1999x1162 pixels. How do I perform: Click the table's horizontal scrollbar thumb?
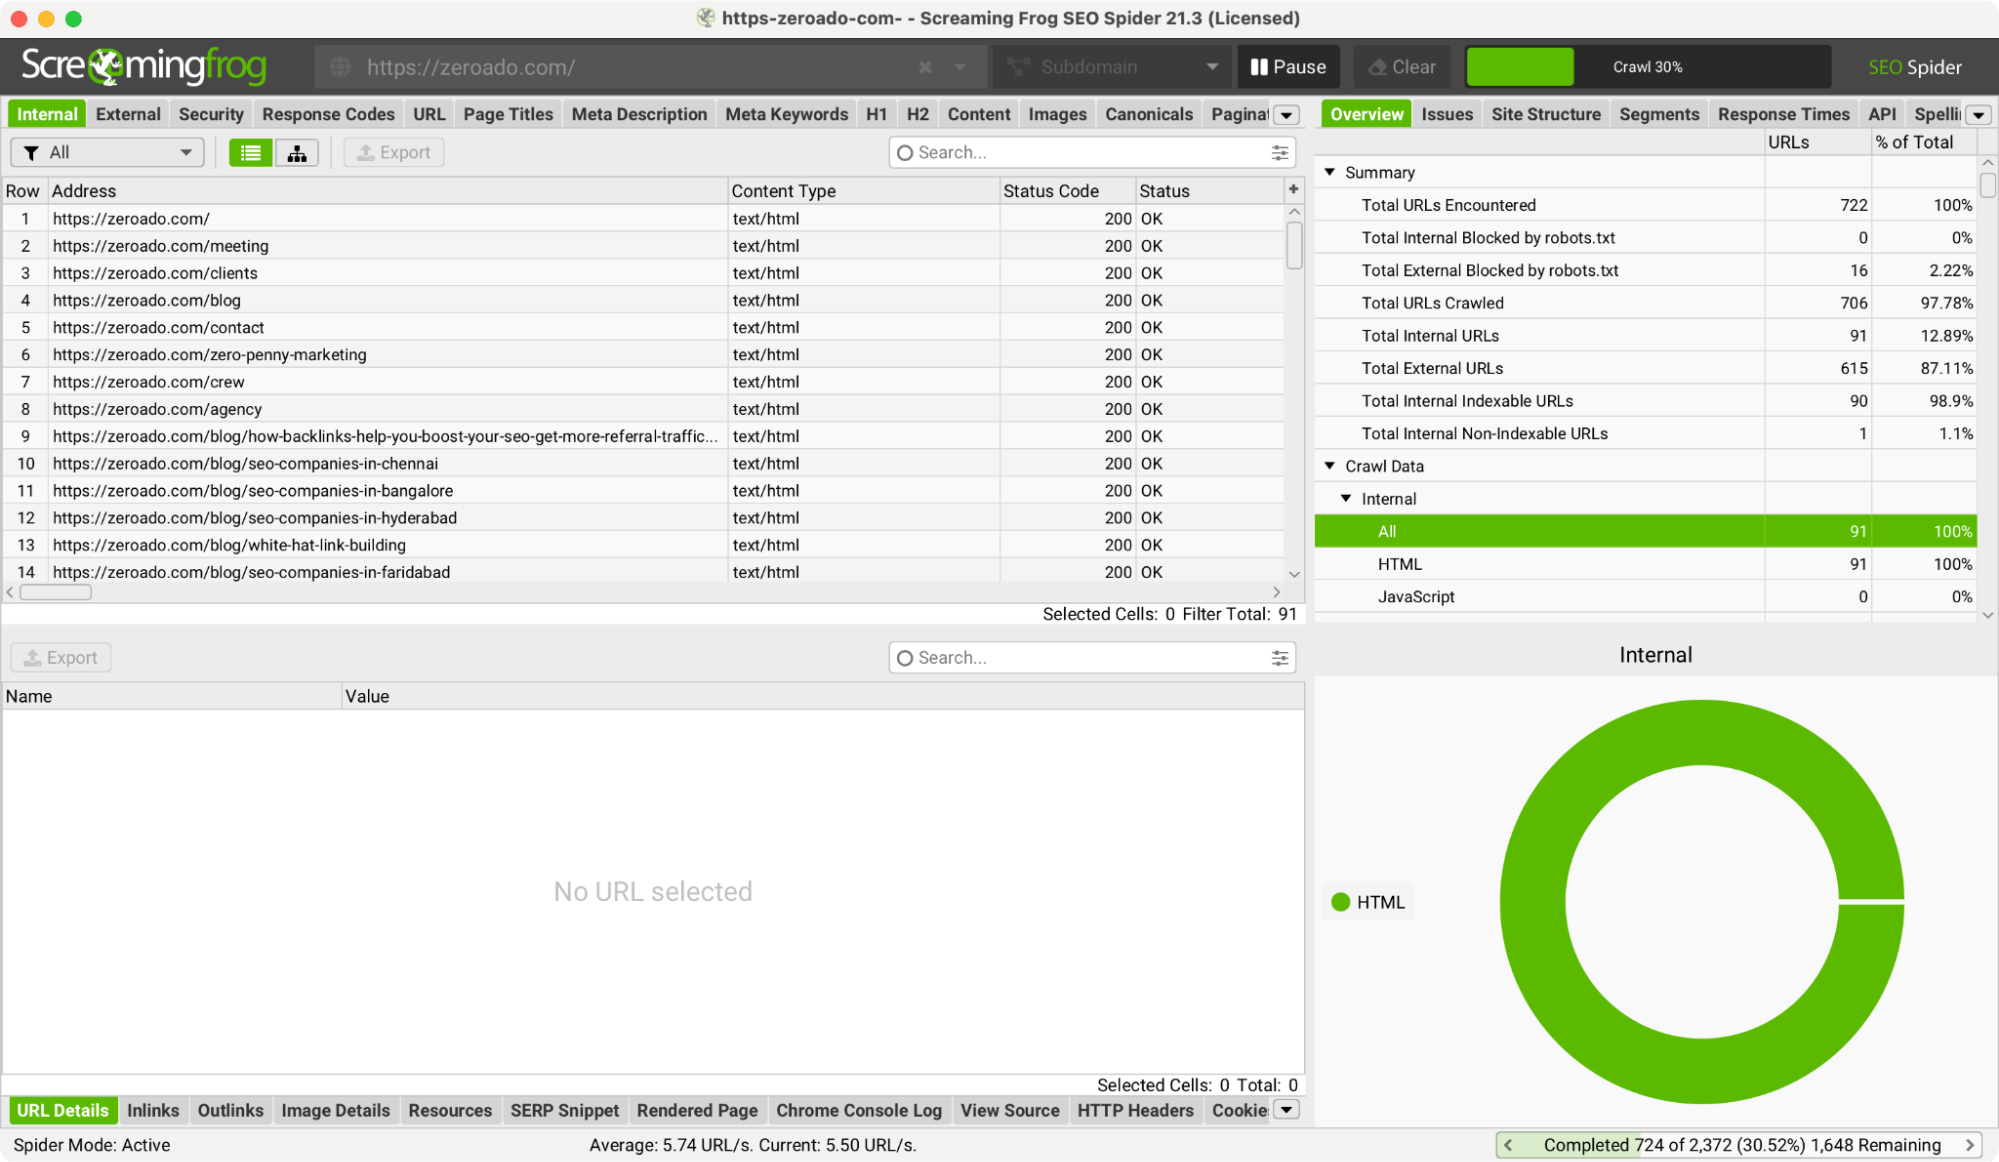pyautogui.click(x=56, y=592)
